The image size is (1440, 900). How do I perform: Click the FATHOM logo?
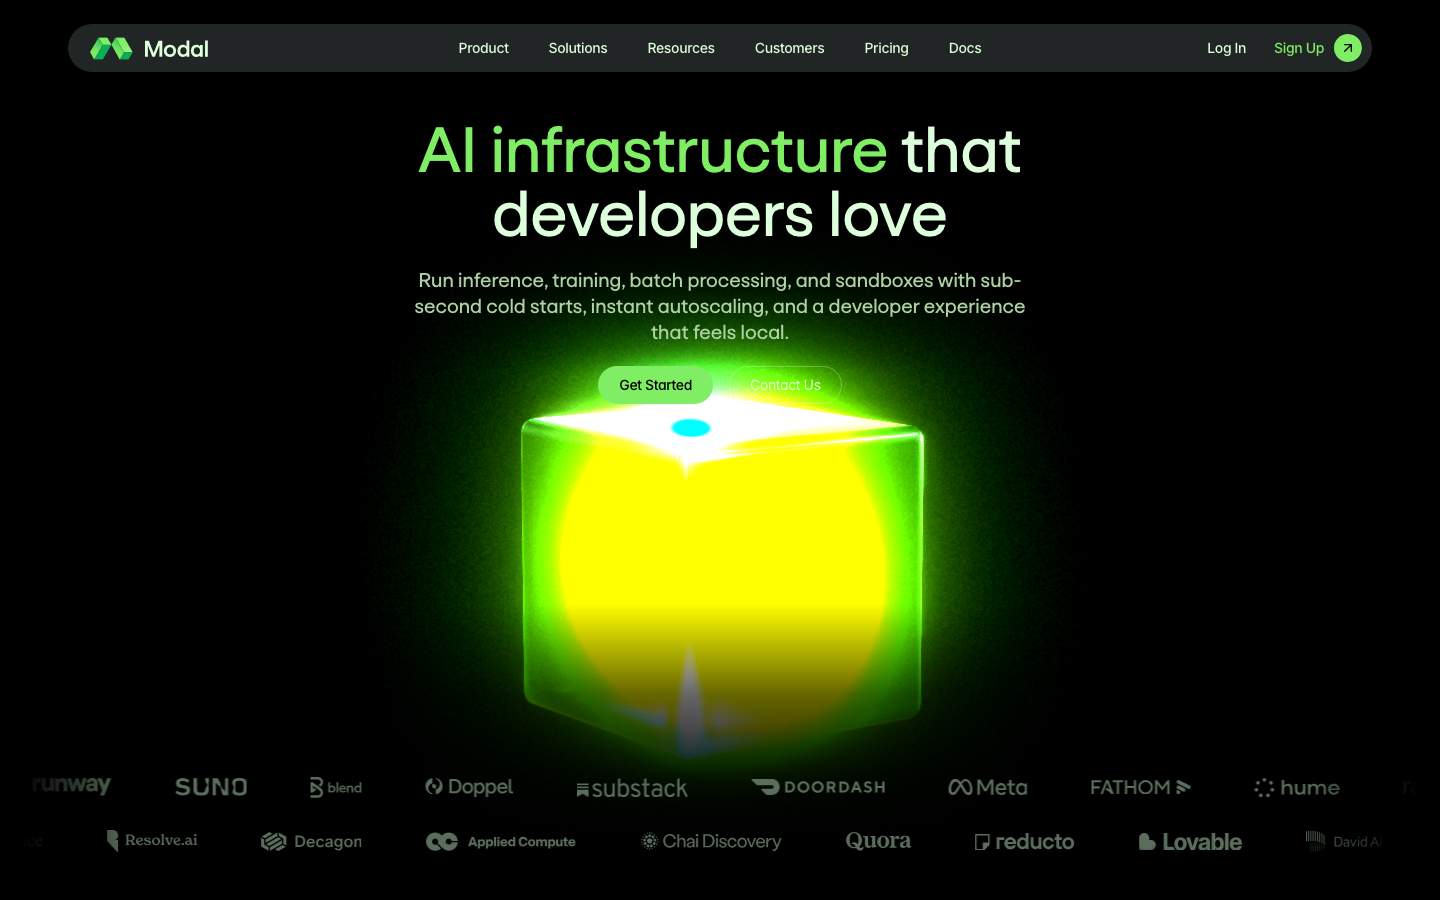1140,787
